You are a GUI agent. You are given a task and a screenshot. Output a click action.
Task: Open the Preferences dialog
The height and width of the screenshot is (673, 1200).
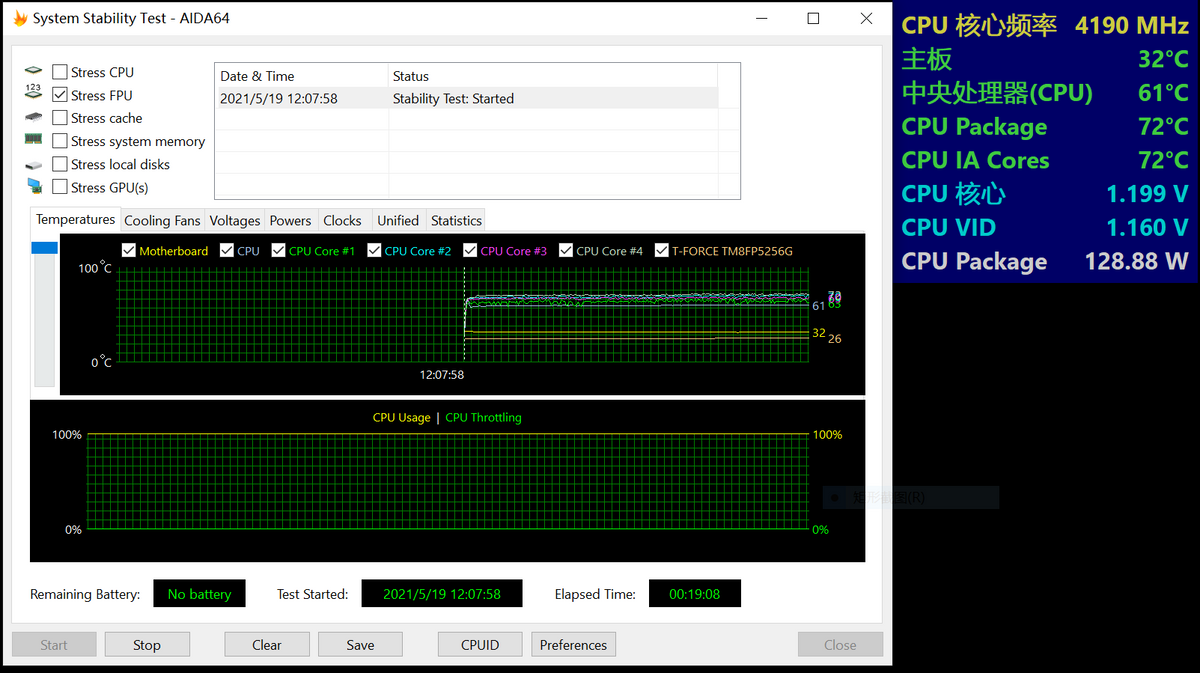pos(573,645)
